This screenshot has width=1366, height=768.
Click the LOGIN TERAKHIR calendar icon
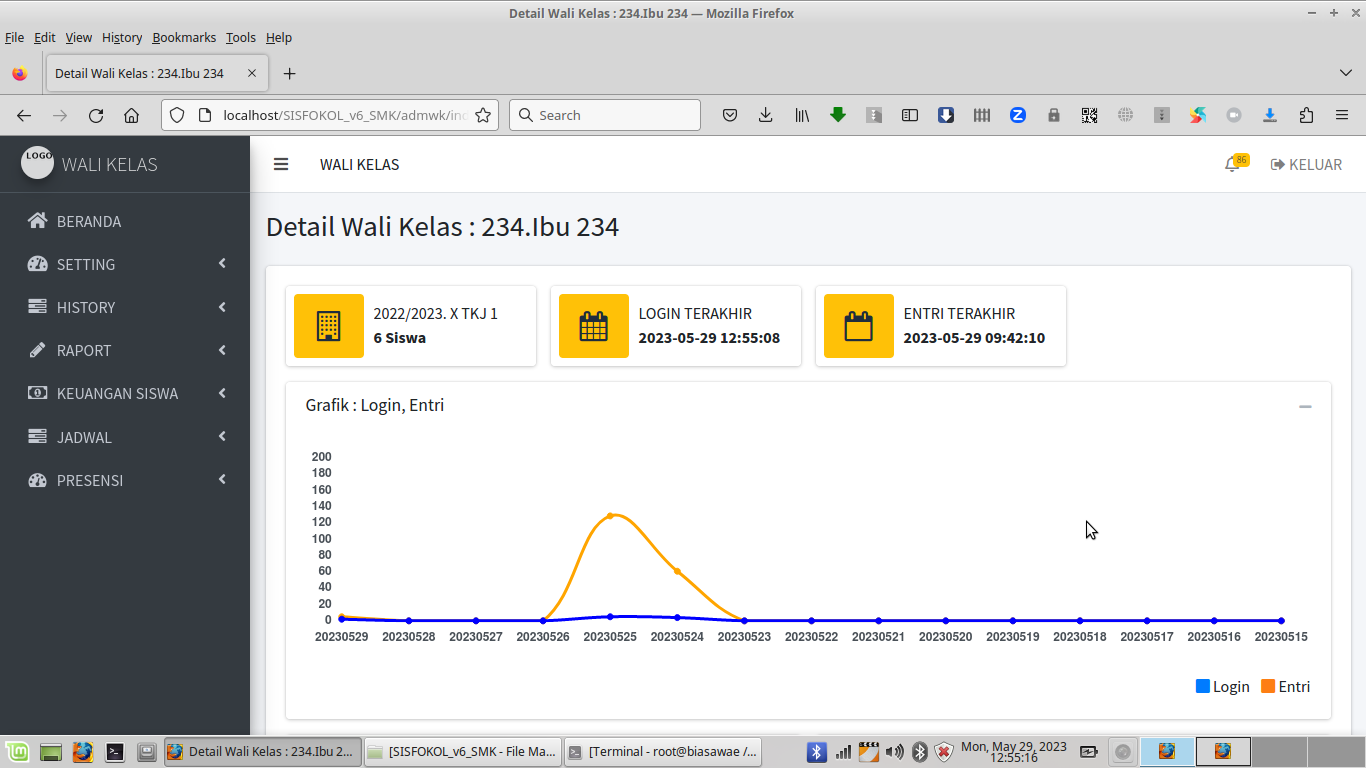click(x=594, y=326)
